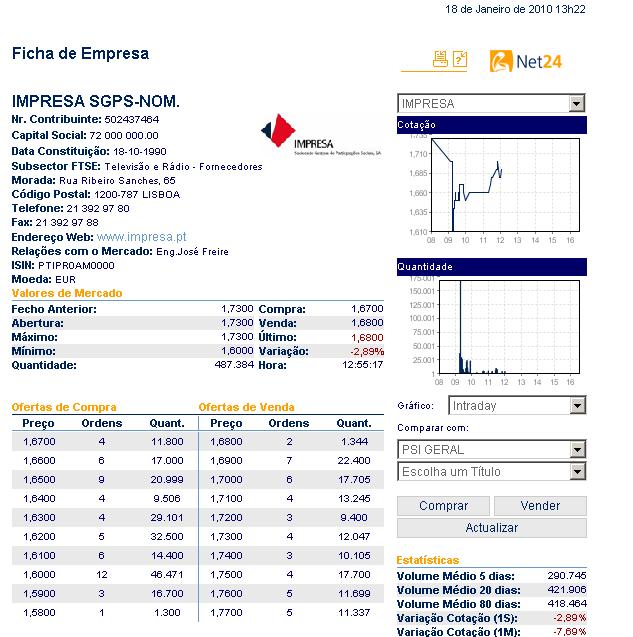The image size is (633, 637).
Task: Click sell offer quantity 10.105
Action: 354,556
